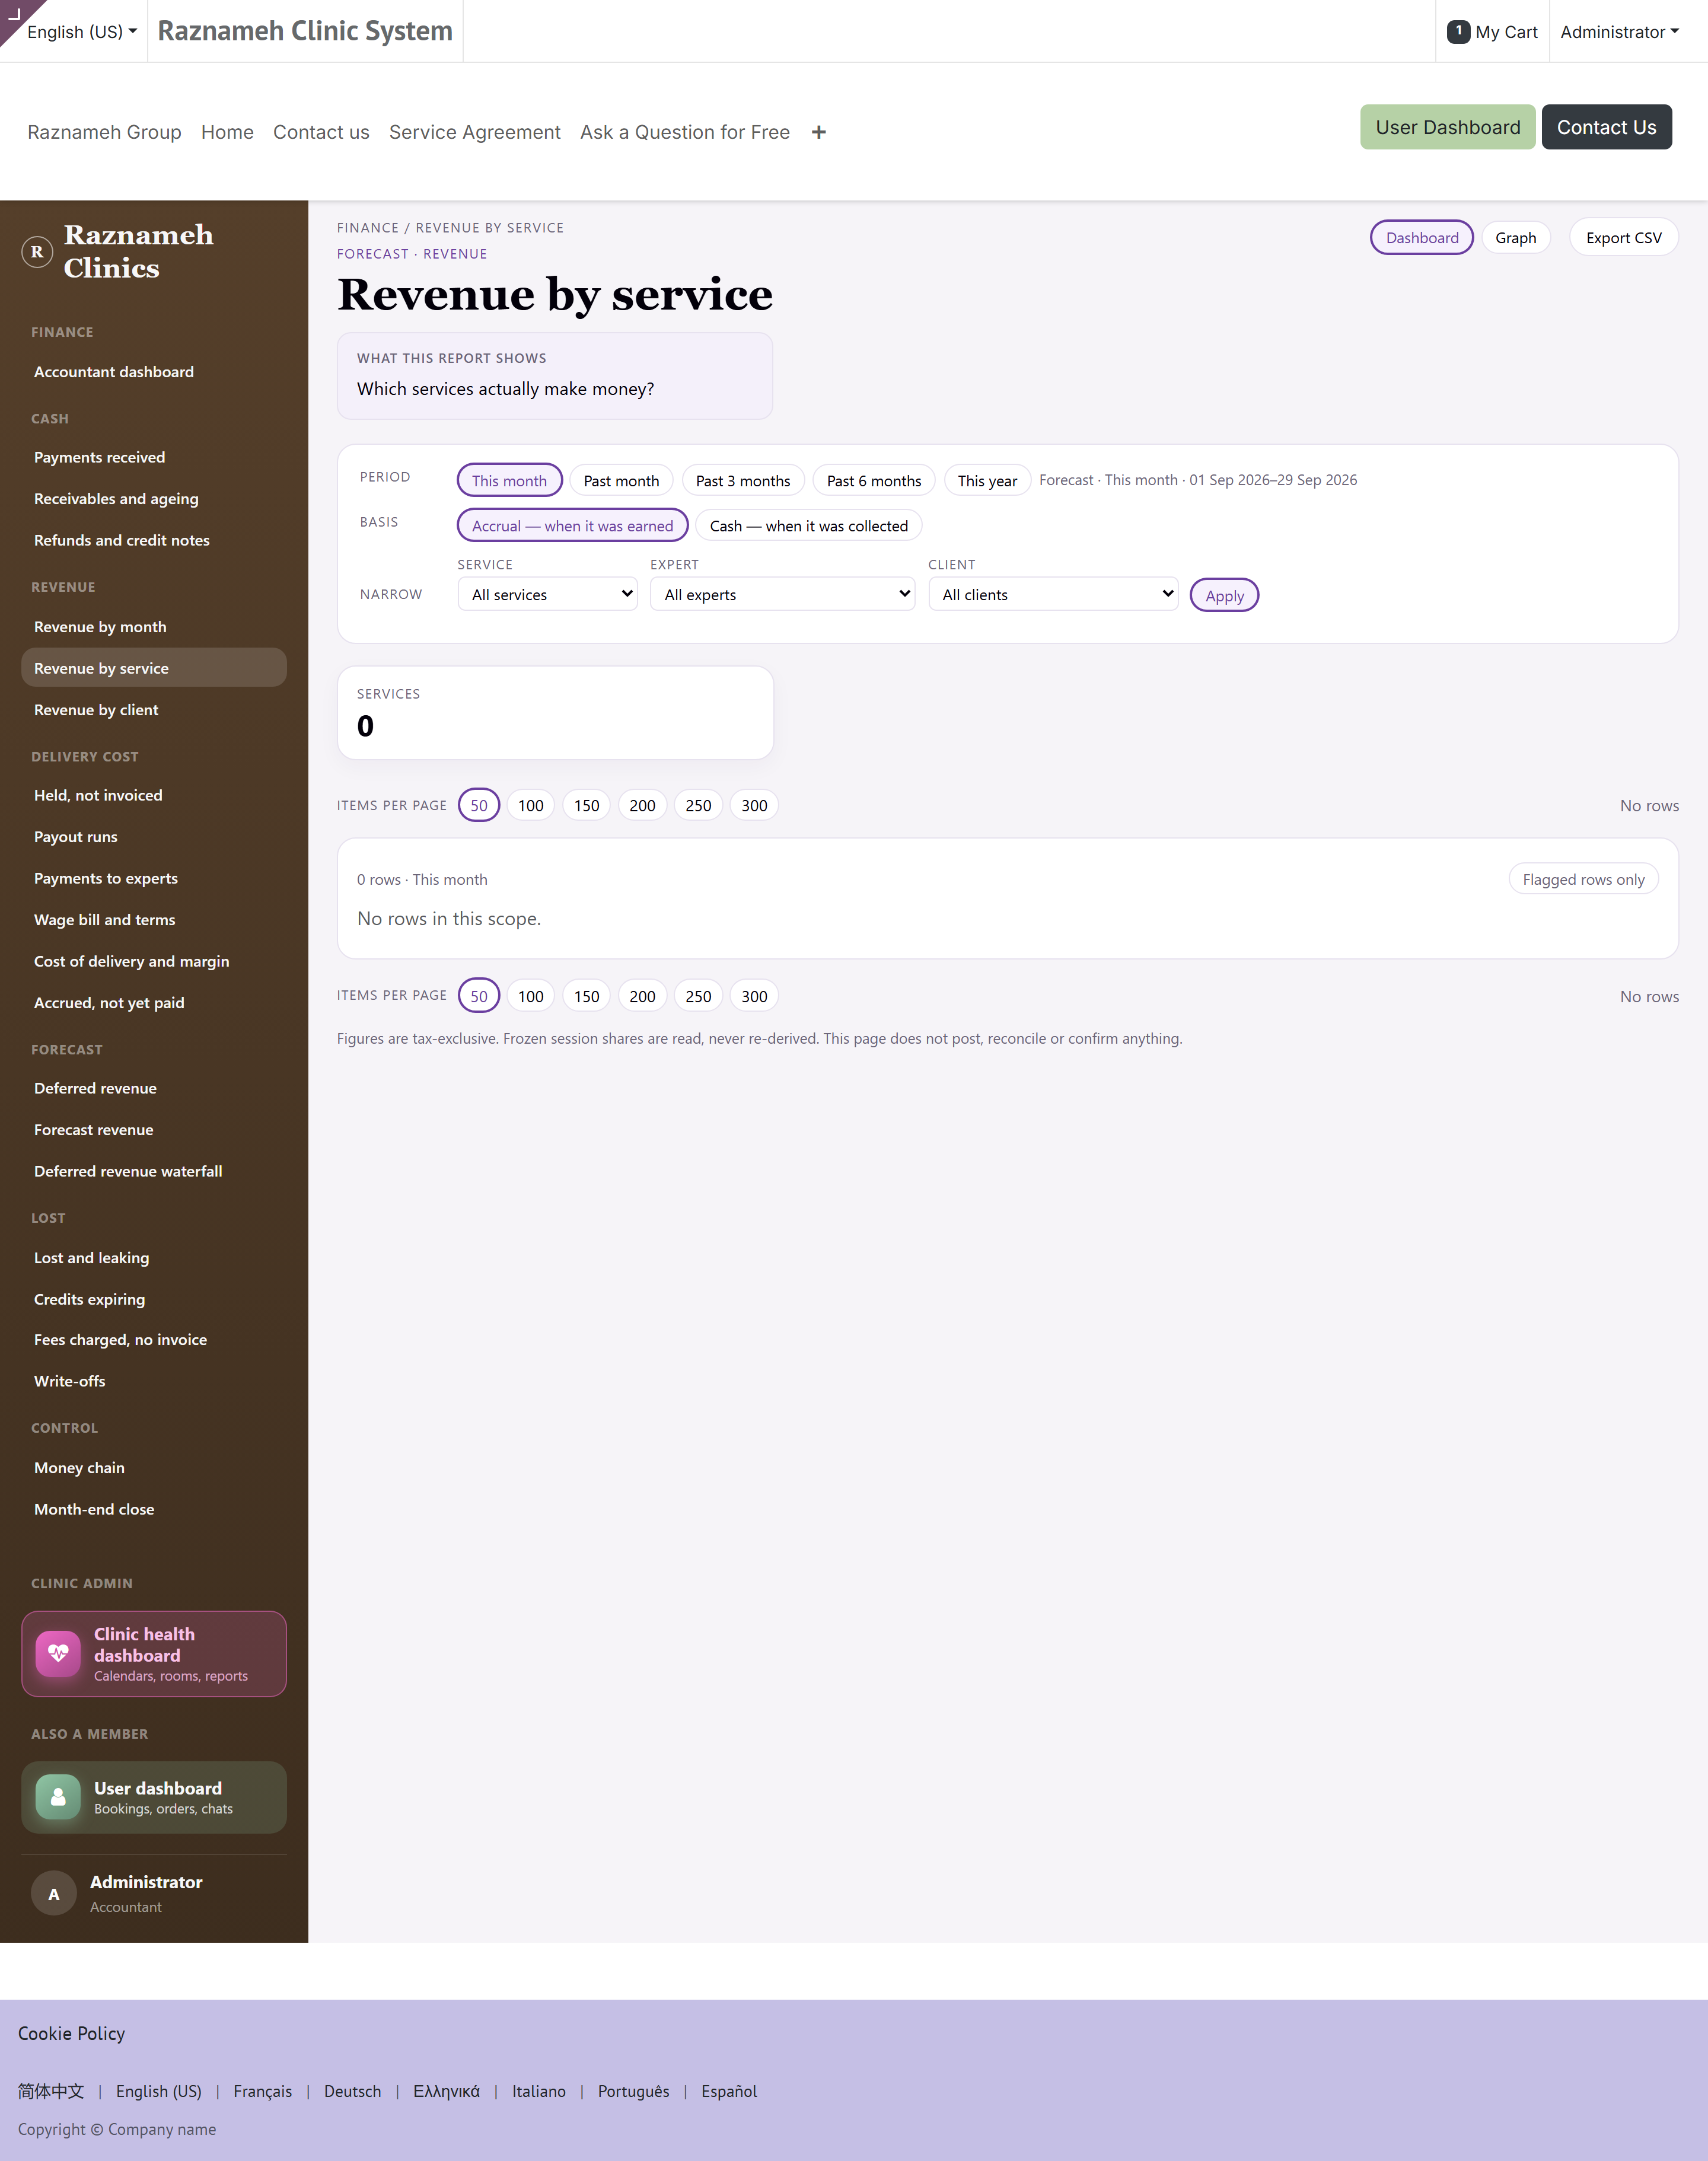Screen dimensions: 1708x2161
Task: Set upper items per page to 100
Action: coord(531,805)
